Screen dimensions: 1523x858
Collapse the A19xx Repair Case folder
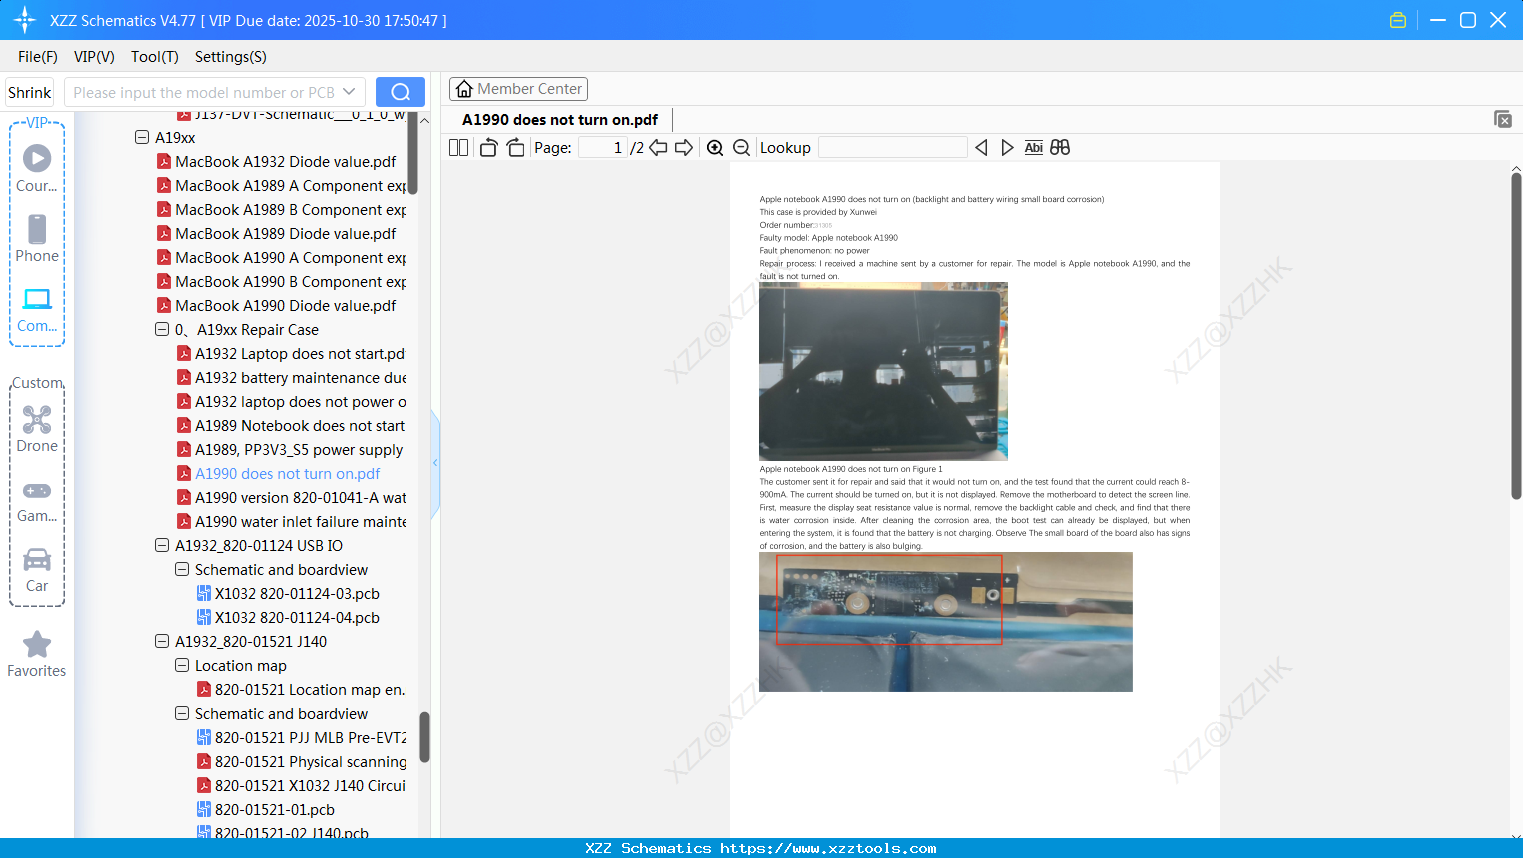tap(162, 329)
